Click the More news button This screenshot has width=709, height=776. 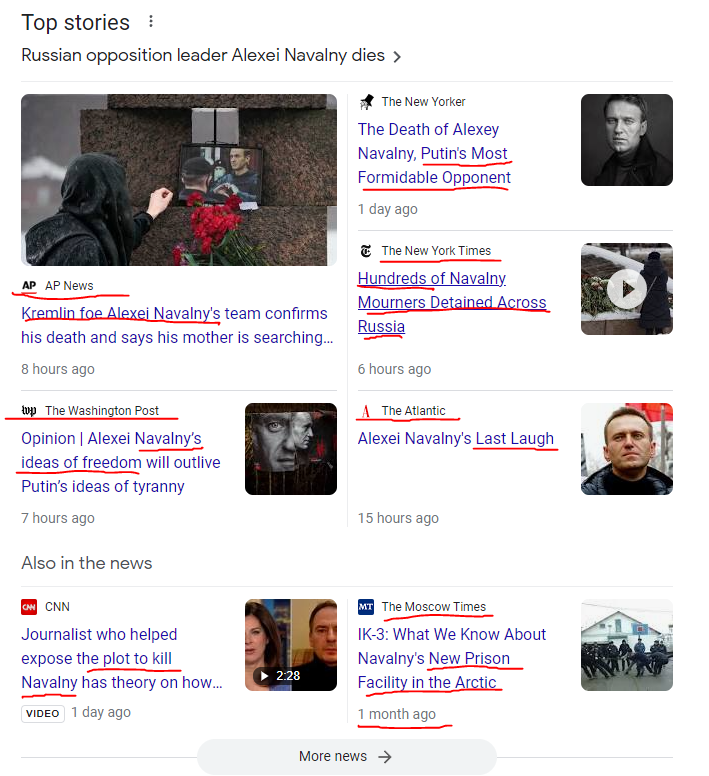click(x=346, y=756)
